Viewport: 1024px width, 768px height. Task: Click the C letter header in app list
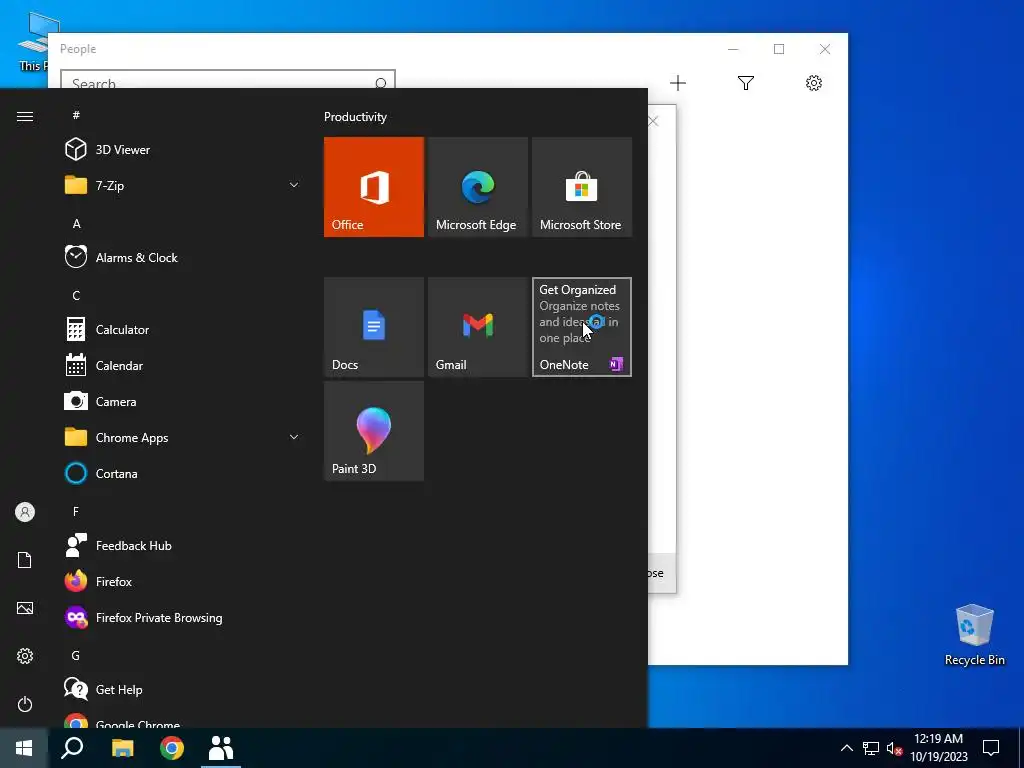tap(76, 295)
